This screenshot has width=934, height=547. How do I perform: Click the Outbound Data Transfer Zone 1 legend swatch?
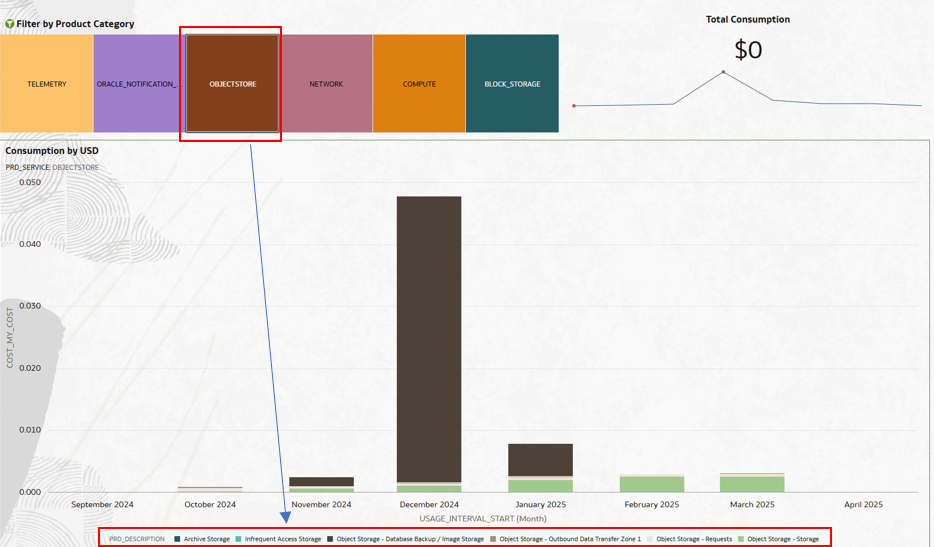tap(493, 539)
